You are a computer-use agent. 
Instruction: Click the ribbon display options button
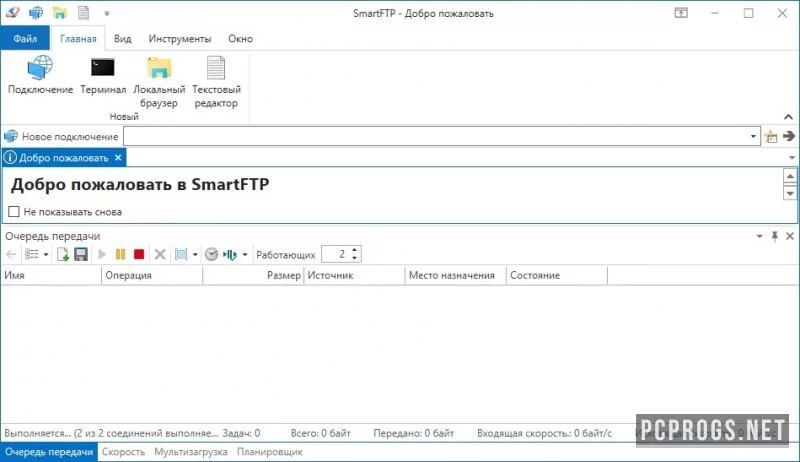coord(681,13)
